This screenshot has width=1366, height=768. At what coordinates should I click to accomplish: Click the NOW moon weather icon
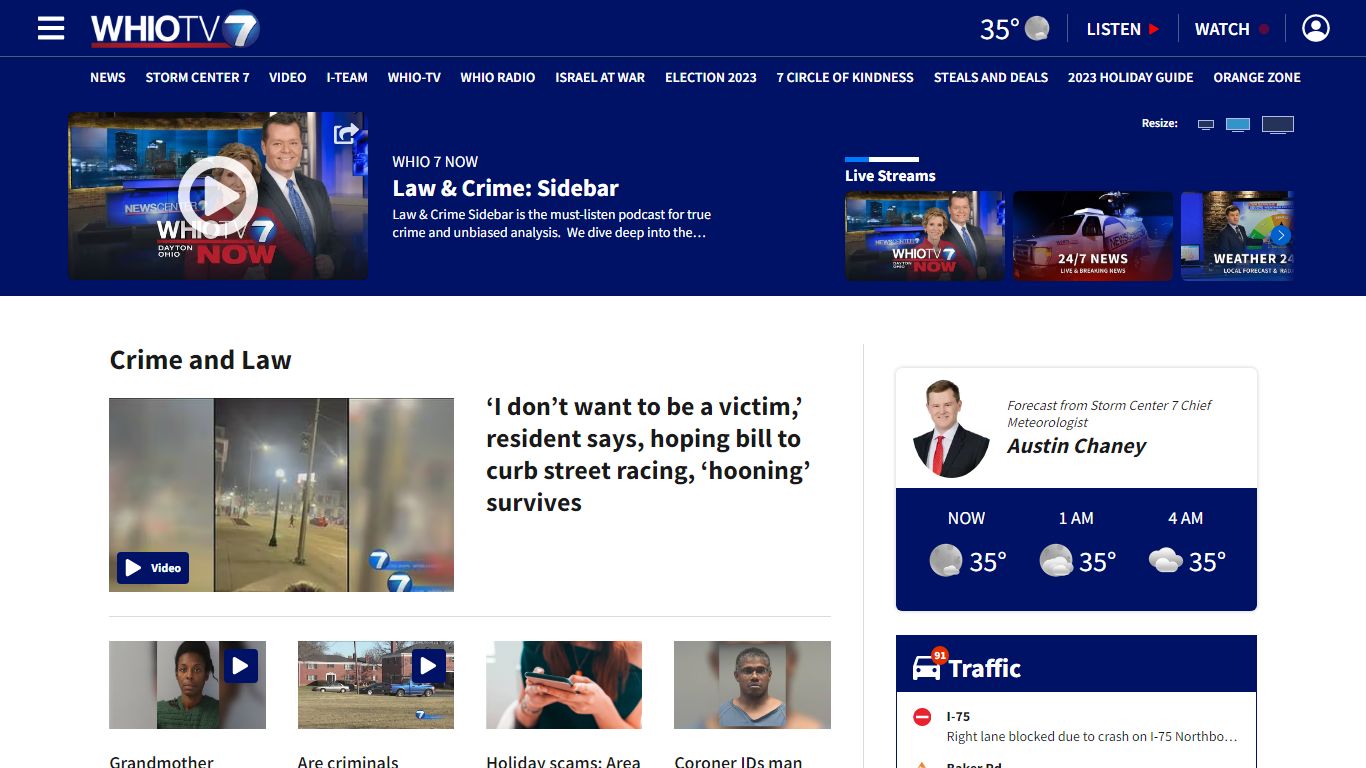pos(946,561)
